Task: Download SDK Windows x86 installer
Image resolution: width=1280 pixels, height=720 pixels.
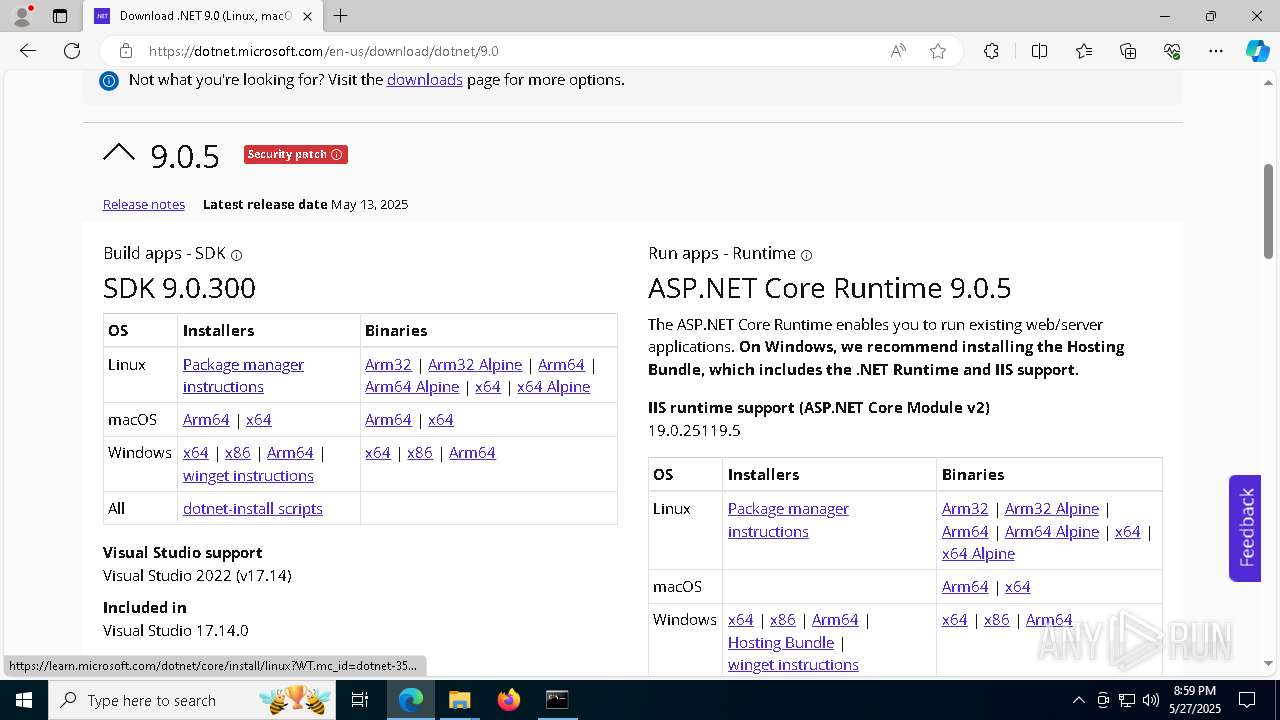Action: pos(238,453)
